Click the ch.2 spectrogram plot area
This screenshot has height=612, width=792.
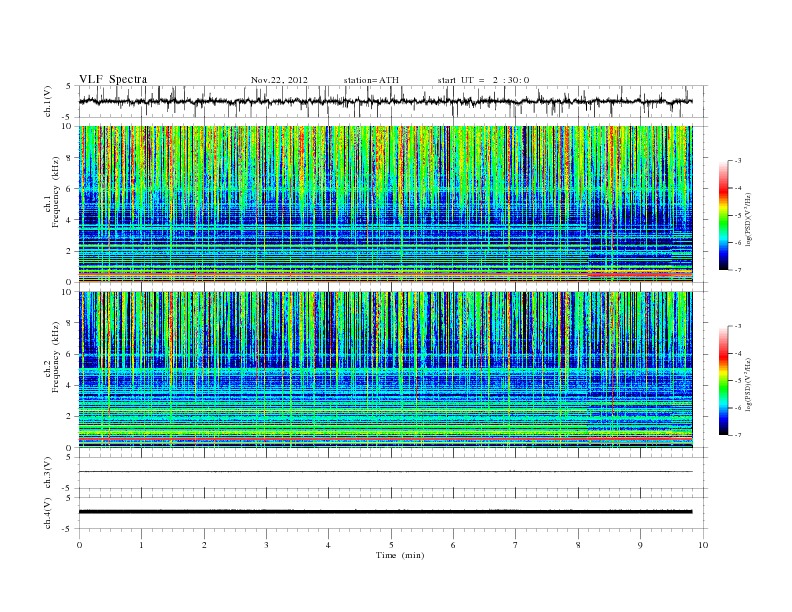tap(385, 369)
